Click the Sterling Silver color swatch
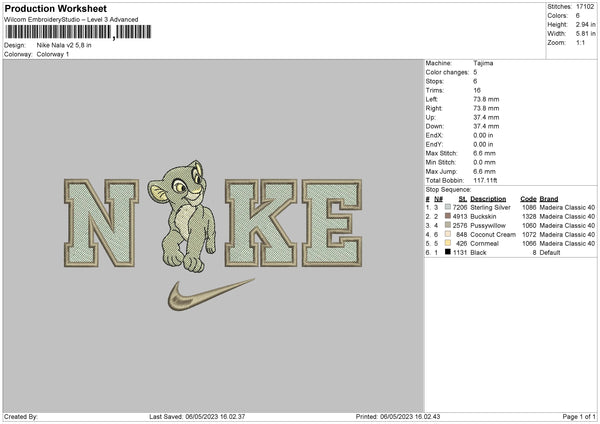The height and width of the screenshot is (424, 600). pyautogui.click(x=448, y=207)
